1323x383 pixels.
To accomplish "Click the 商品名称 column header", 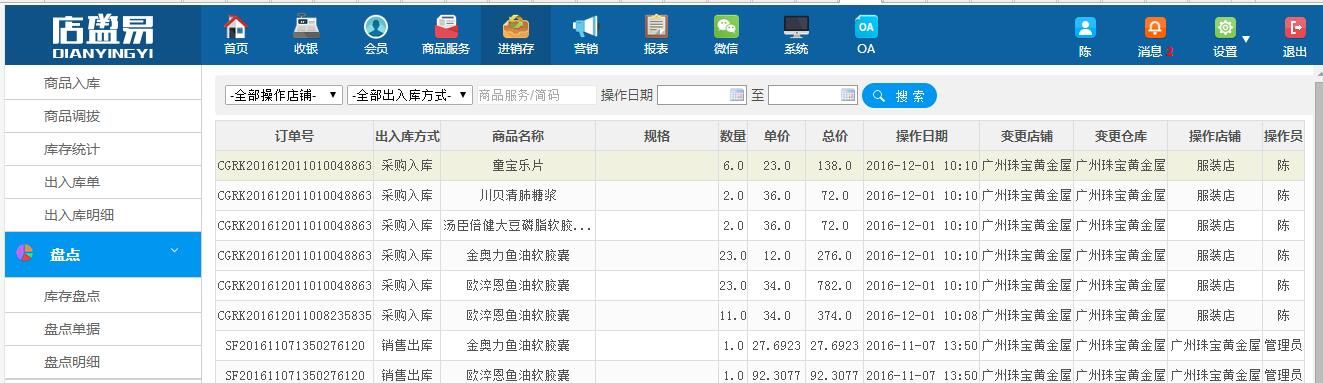I will (x=518, y=136).
